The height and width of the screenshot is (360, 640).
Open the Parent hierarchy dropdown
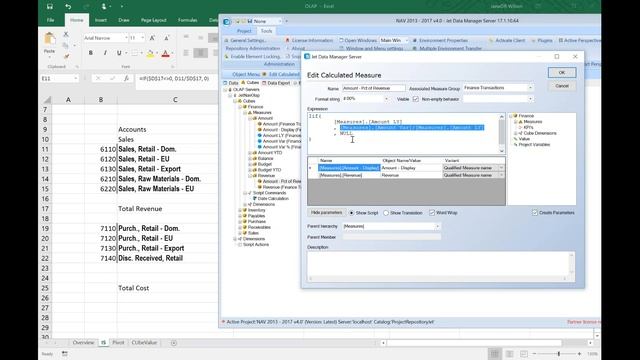[x=437, y=226]
